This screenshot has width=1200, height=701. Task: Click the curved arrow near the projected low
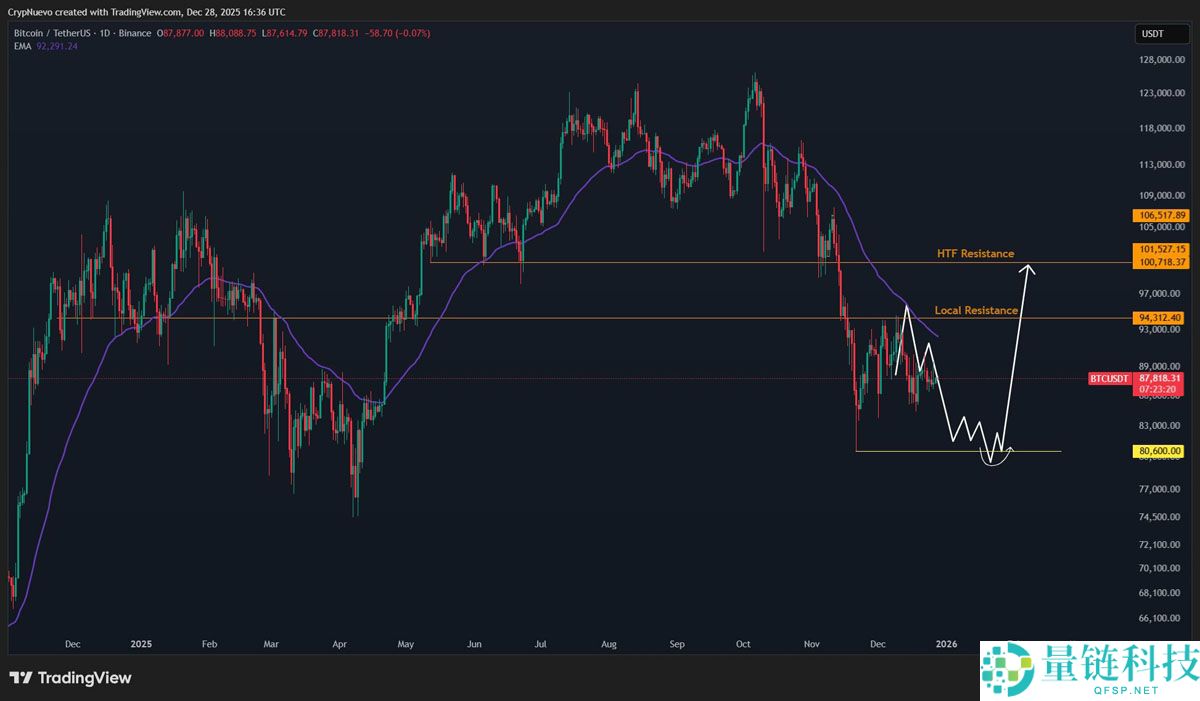[x=999, y=456]
